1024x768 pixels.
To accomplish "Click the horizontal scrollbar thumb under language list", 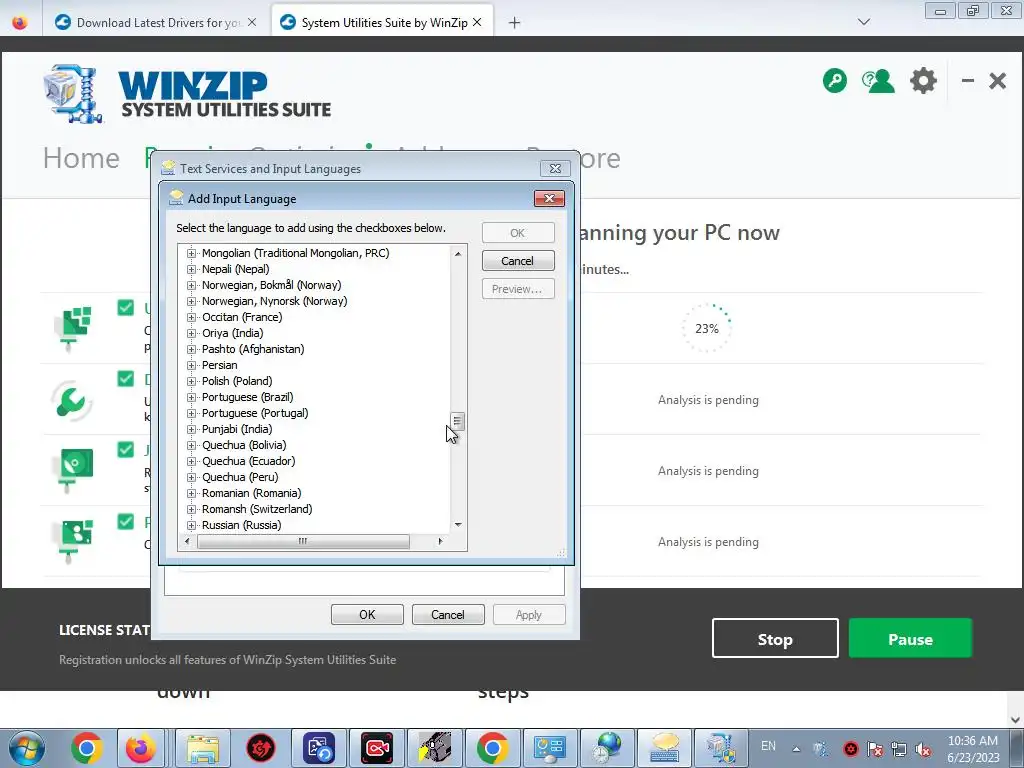I will (x=303, y=541).
